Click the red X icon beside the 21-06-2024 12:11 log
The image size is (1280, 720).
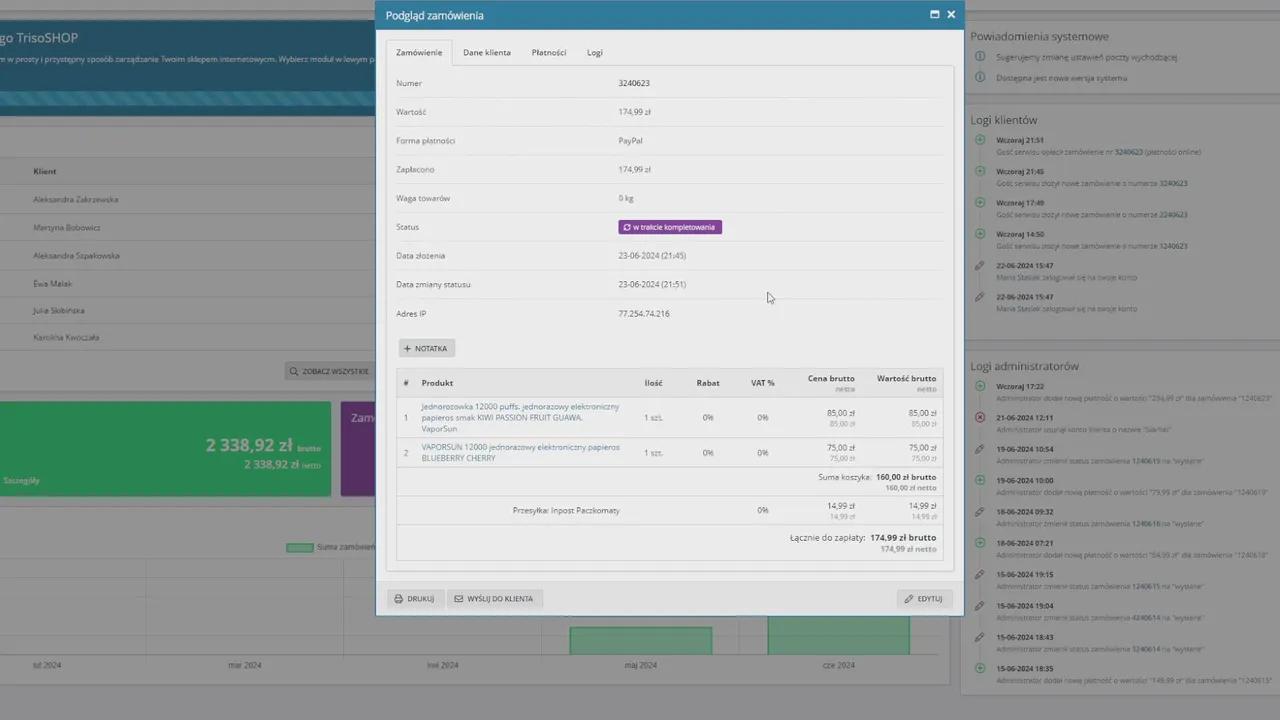point(980,417)
